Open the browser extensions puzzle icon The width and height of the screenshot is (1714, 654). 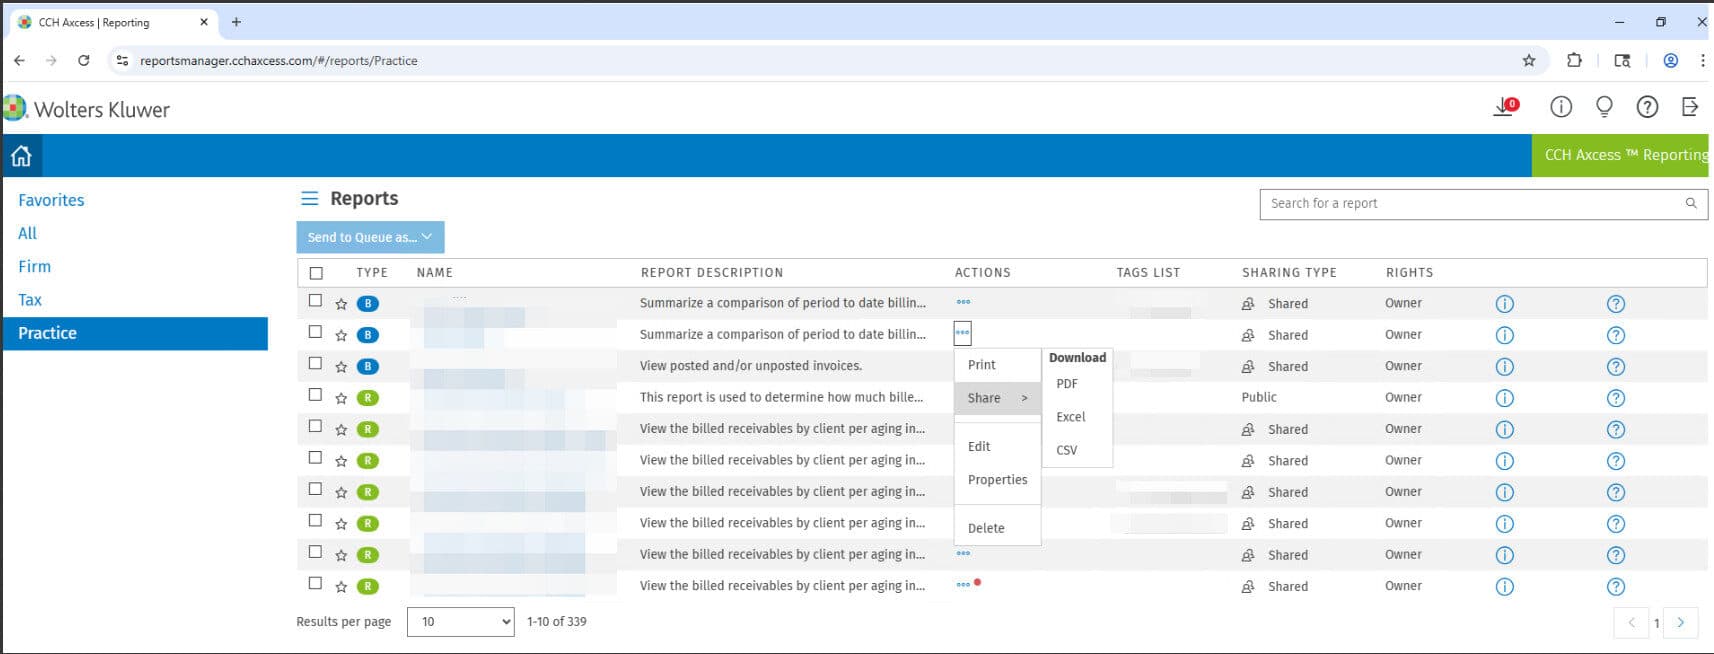coord(1574,60)
